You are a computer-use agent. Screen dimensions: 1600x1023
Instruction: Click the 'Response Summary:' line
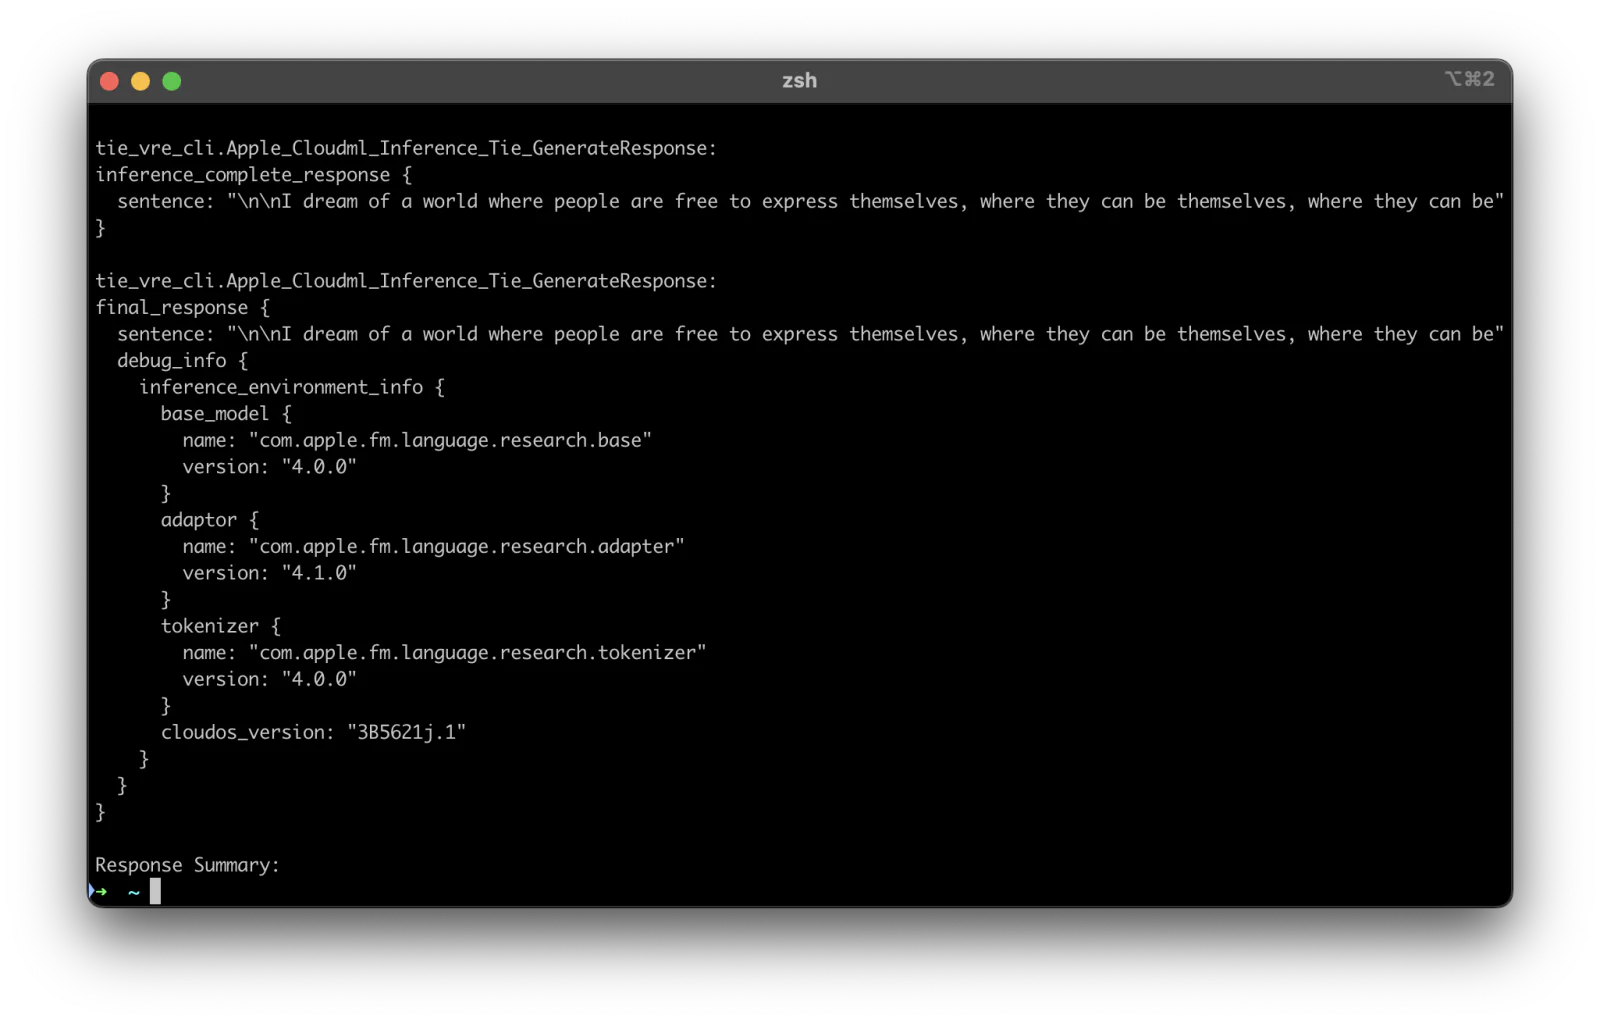[187, 865]
